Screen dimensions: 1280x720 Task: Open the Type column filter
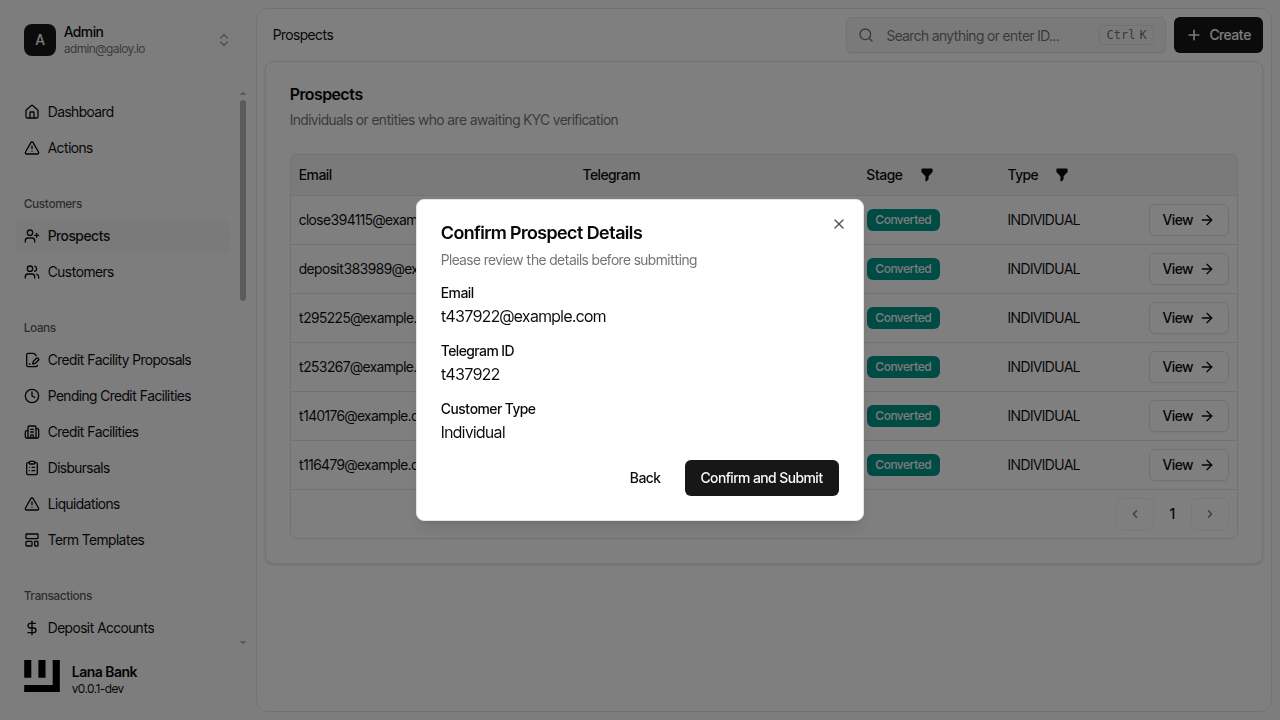pos(1061,175)
